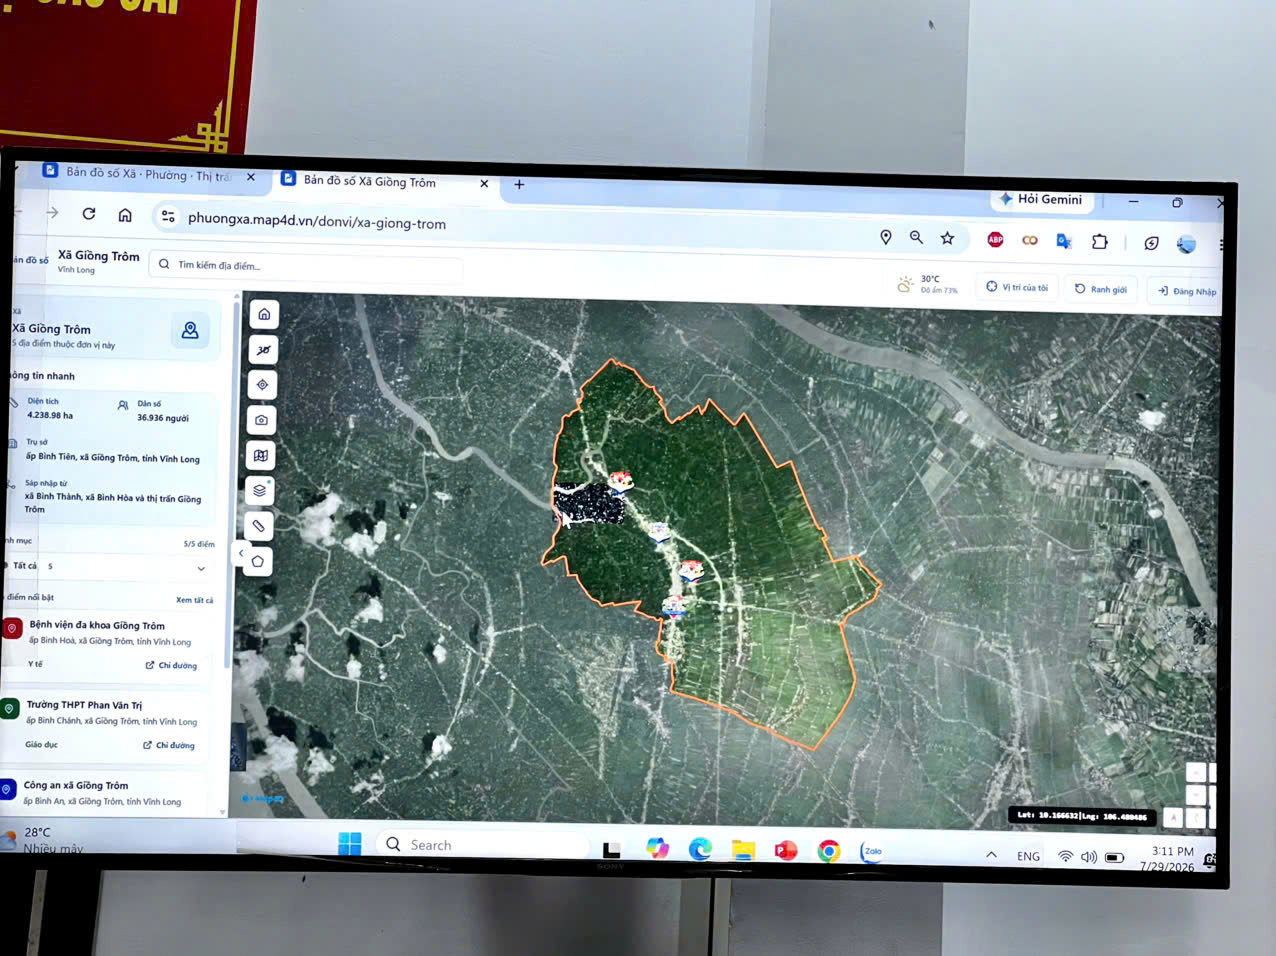This screenshot has width=1276, height=956.
Task: Open the "Xem tất cả" link
Action: pos(195,600)
